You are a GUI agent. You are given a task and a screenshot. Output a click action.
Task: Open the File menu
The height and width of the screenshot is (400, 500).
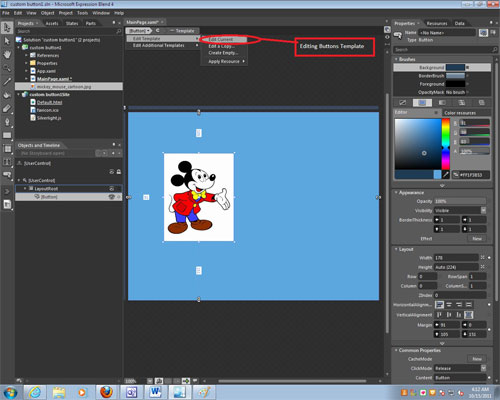click(6, 13)
